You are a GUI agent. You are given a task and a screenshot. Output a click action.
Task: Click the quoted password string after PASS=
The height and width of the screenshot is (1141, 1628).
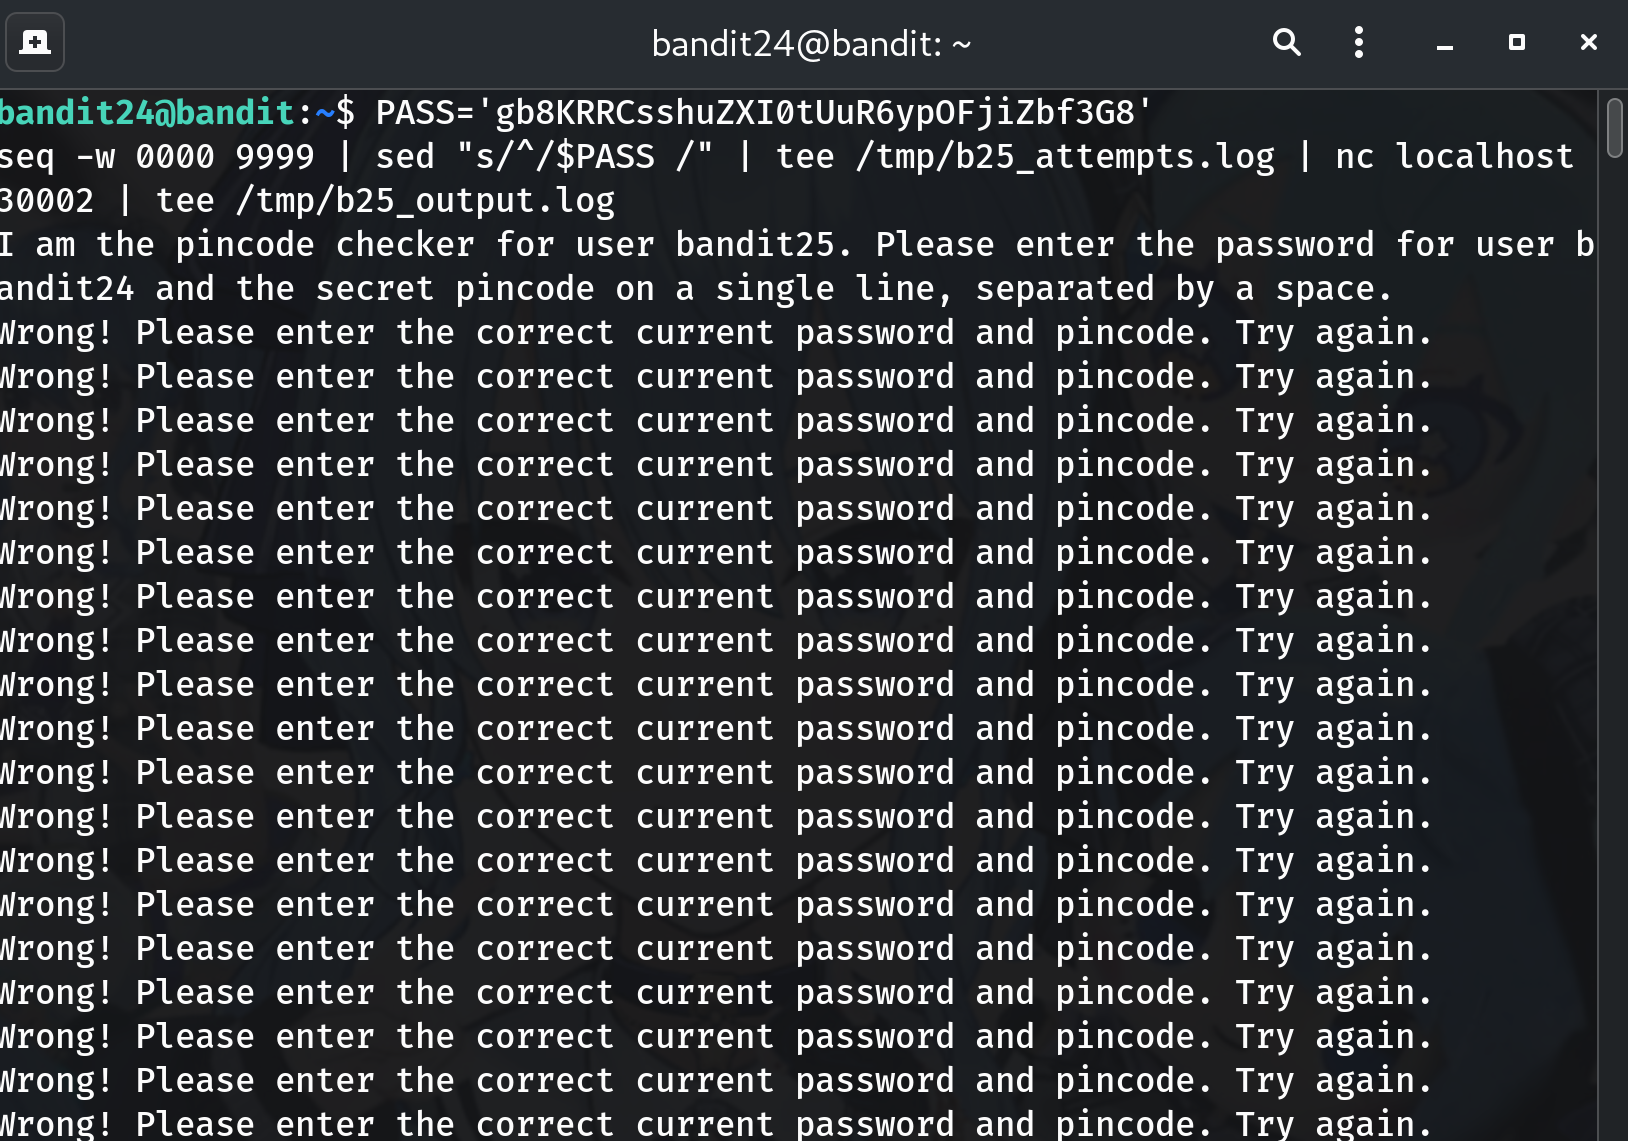tap(815, 113)
